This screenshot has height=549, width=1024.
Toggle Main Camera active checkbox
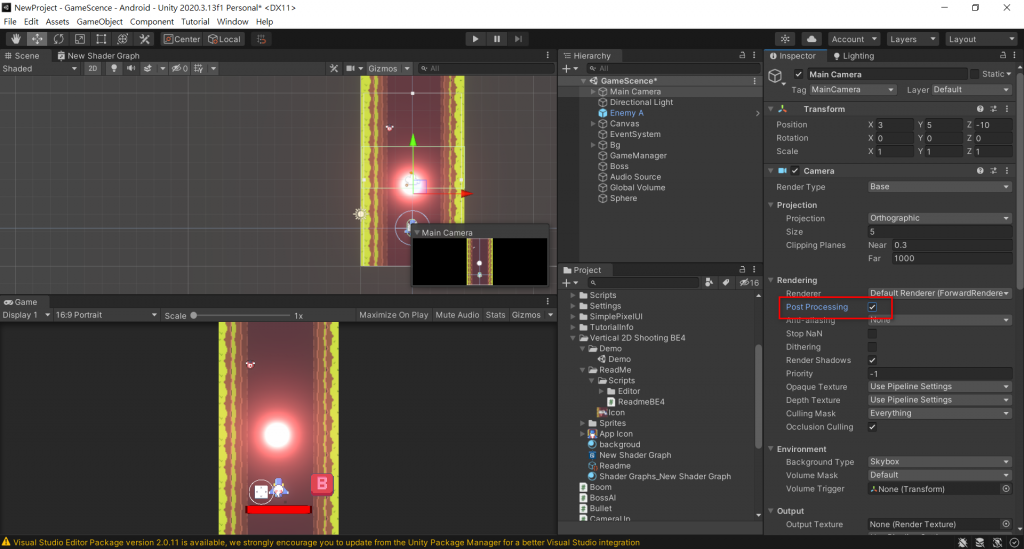click(798, 74)
